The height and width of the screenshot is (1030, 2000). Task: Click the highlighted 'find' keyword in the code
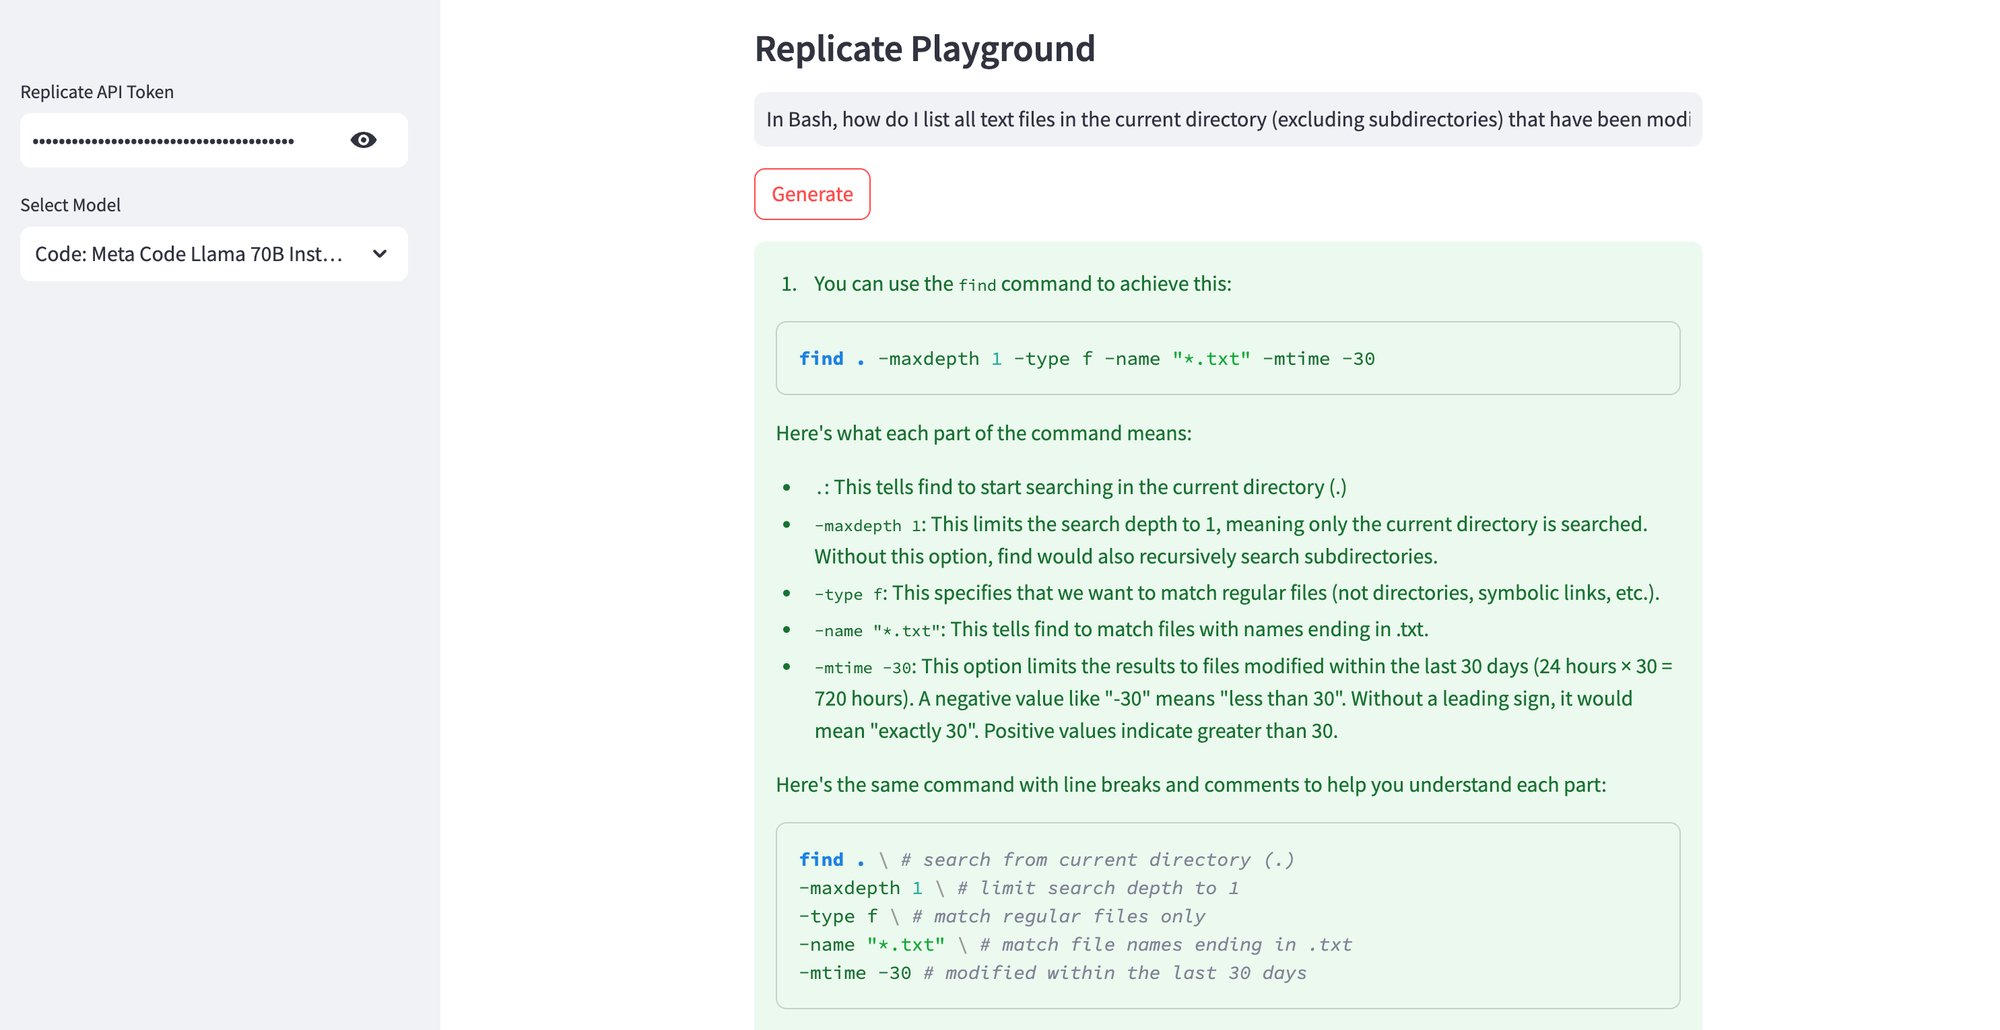820,358
